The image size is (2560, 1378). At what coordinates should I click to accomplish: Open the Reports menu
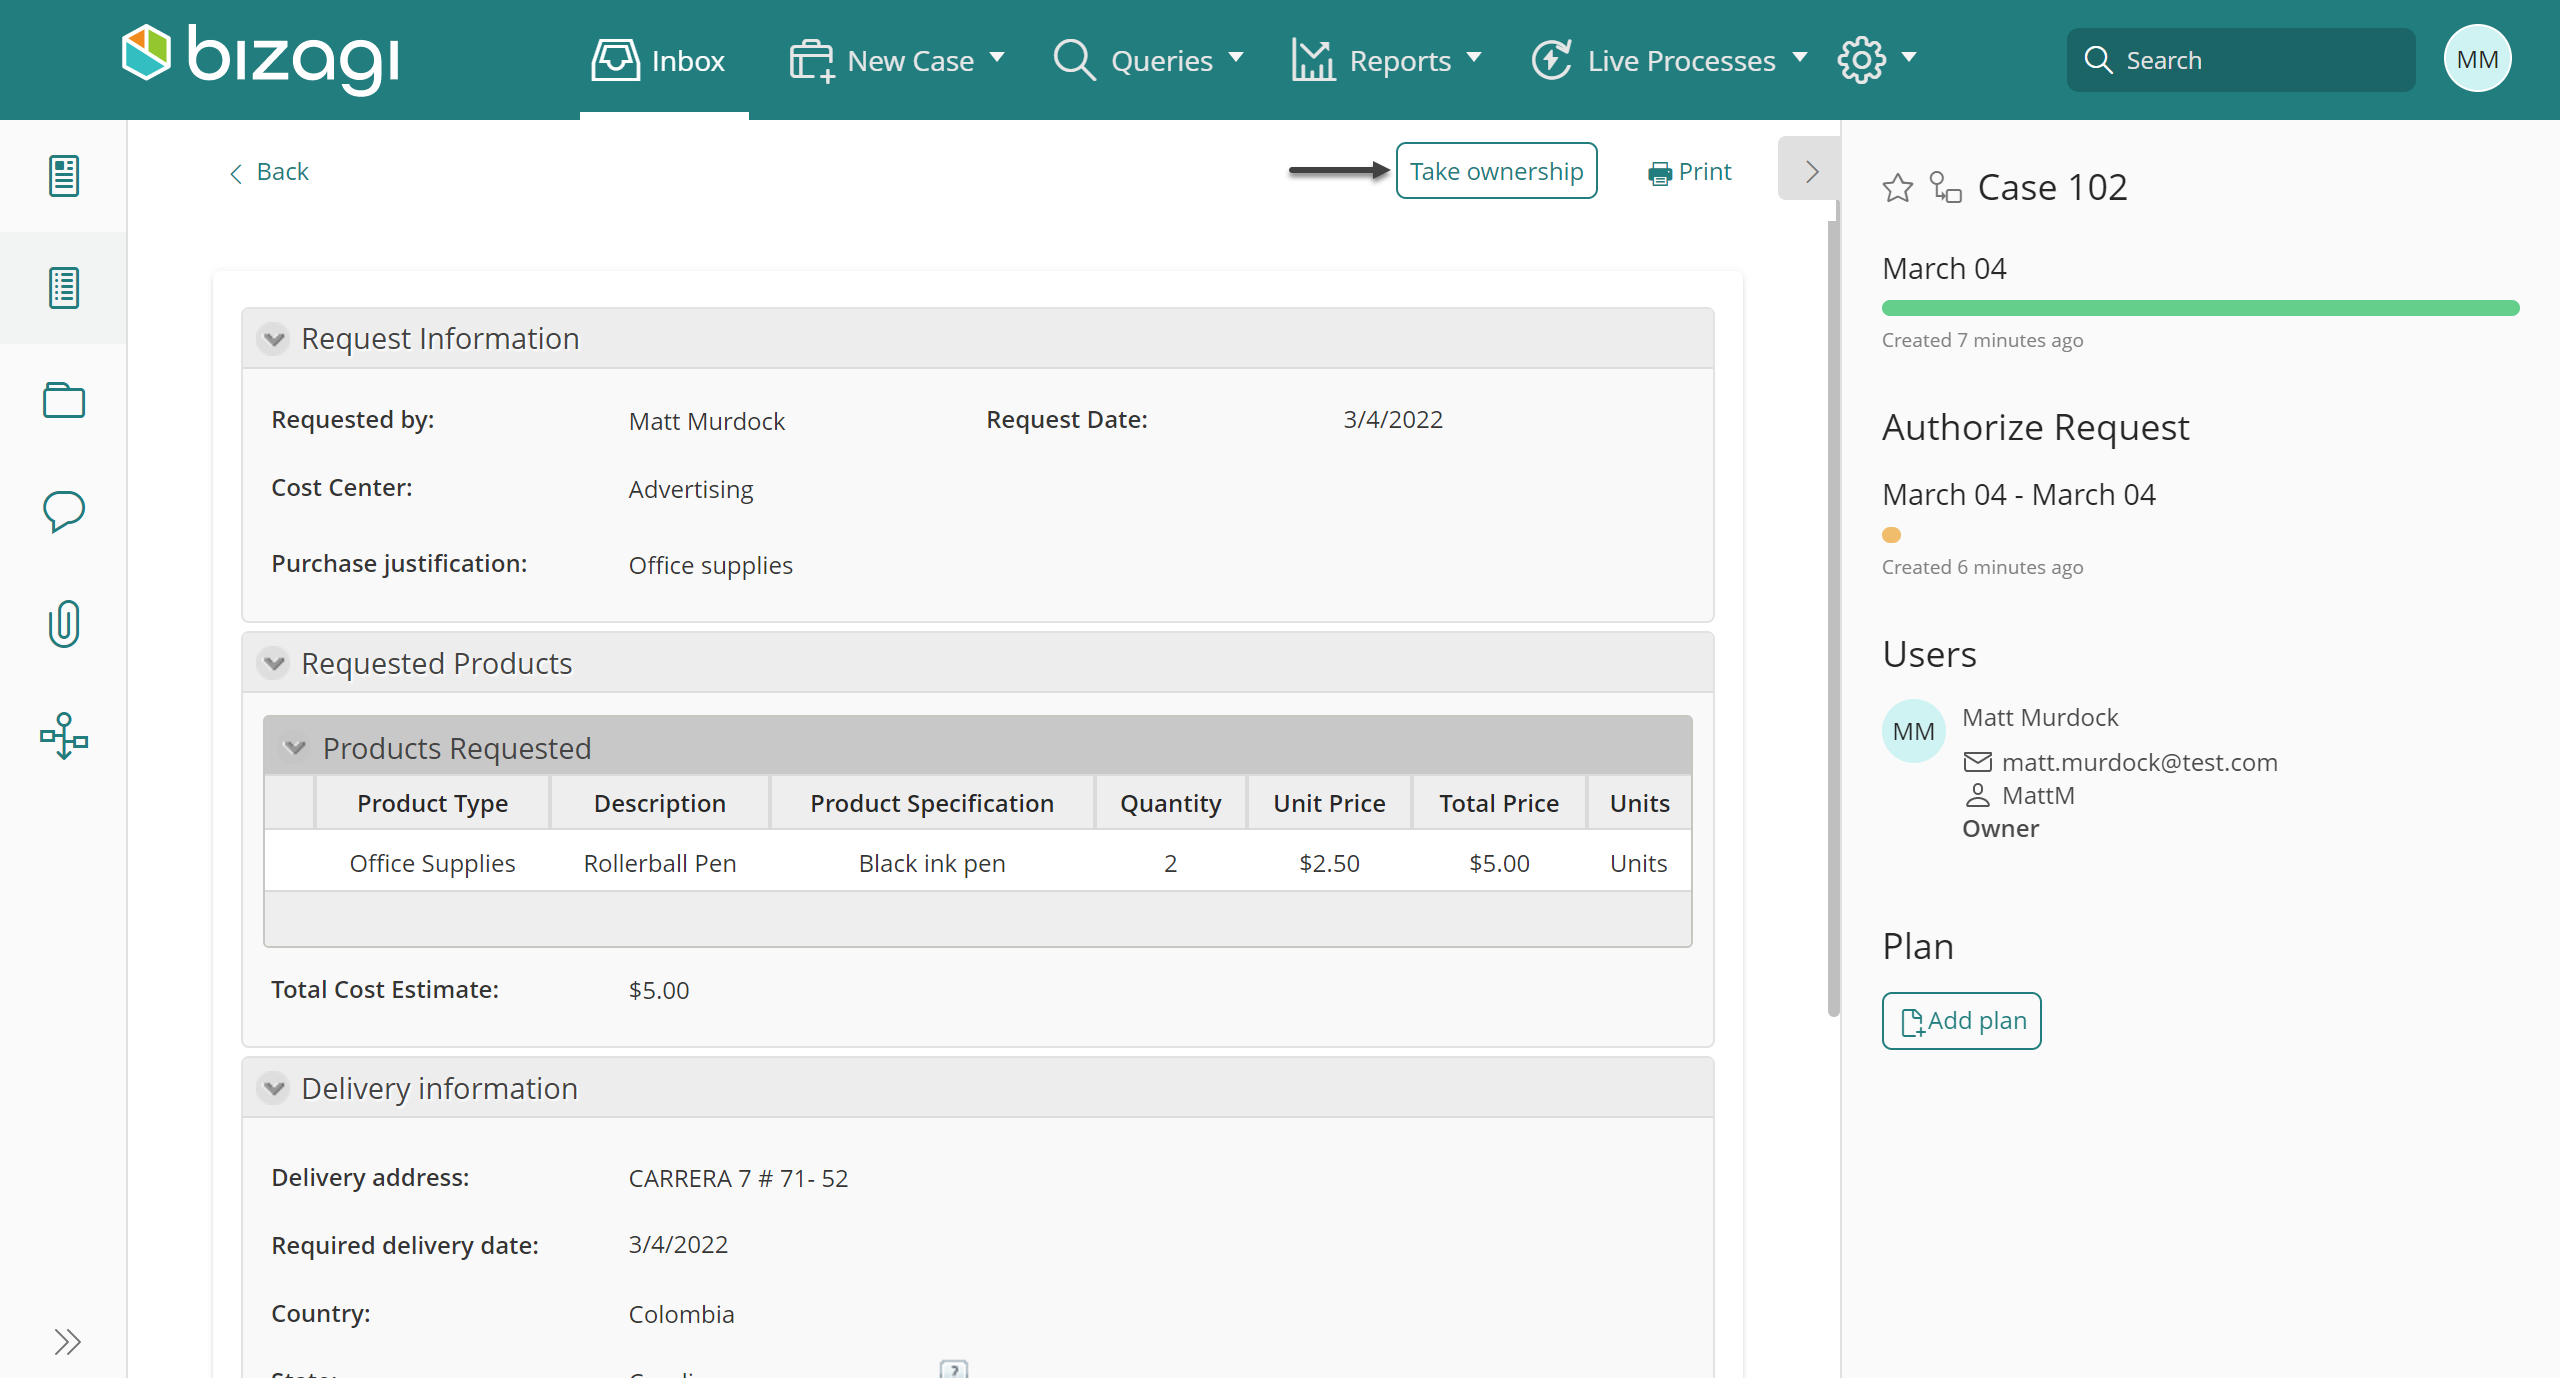(1391, 59)
